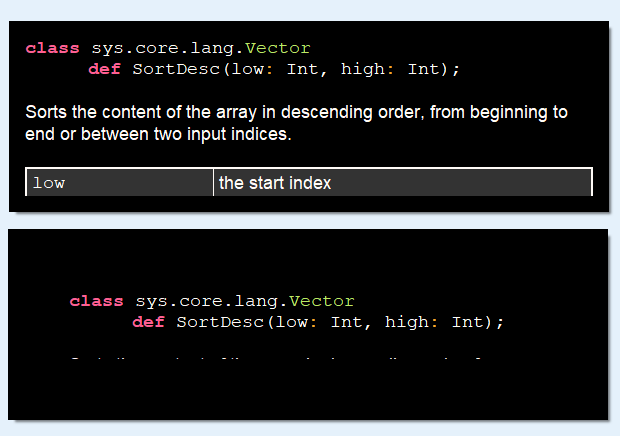The width and height of the screenshot is (620, 436).
Task: Click the pink class keyword in bottom panel
Action: [x=97, y=301]
